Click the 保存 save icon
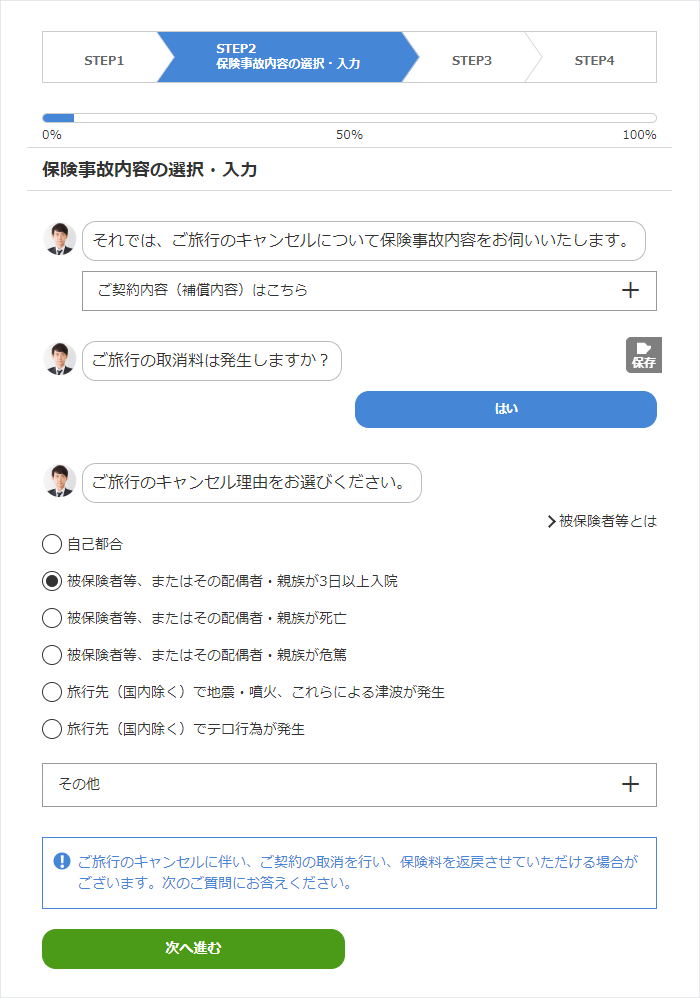Screen dimensions: 700x998 (x=643, y=355)
